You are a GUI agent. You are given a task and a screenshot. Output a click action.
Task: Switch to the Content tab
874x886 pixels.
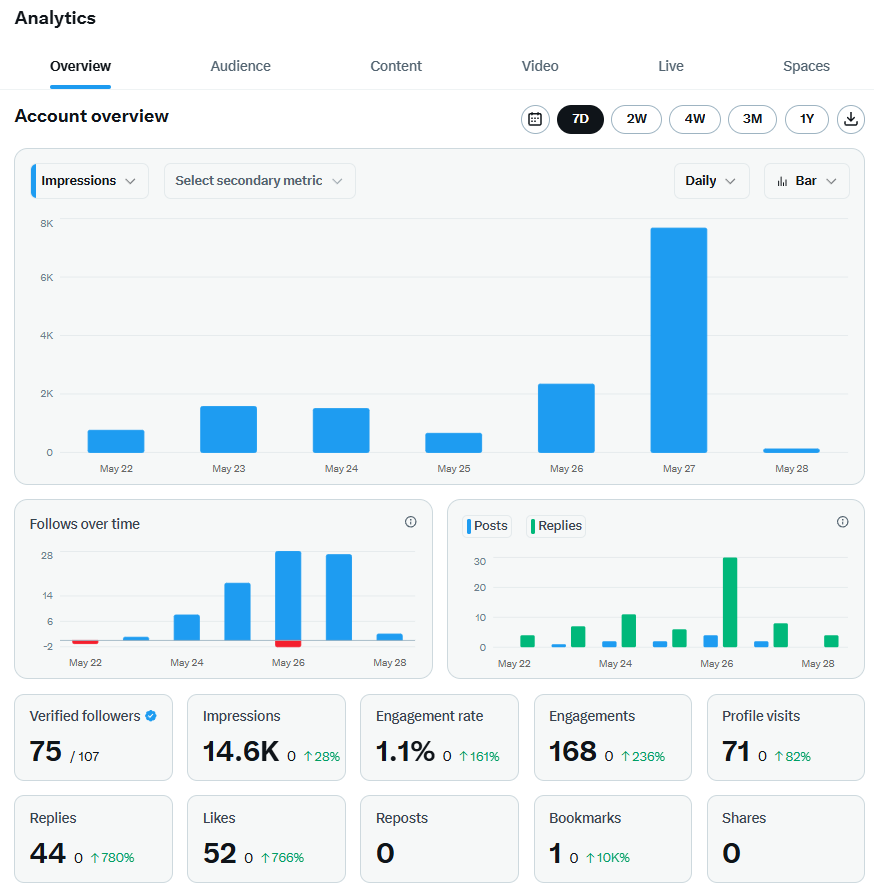click(396, 66)
